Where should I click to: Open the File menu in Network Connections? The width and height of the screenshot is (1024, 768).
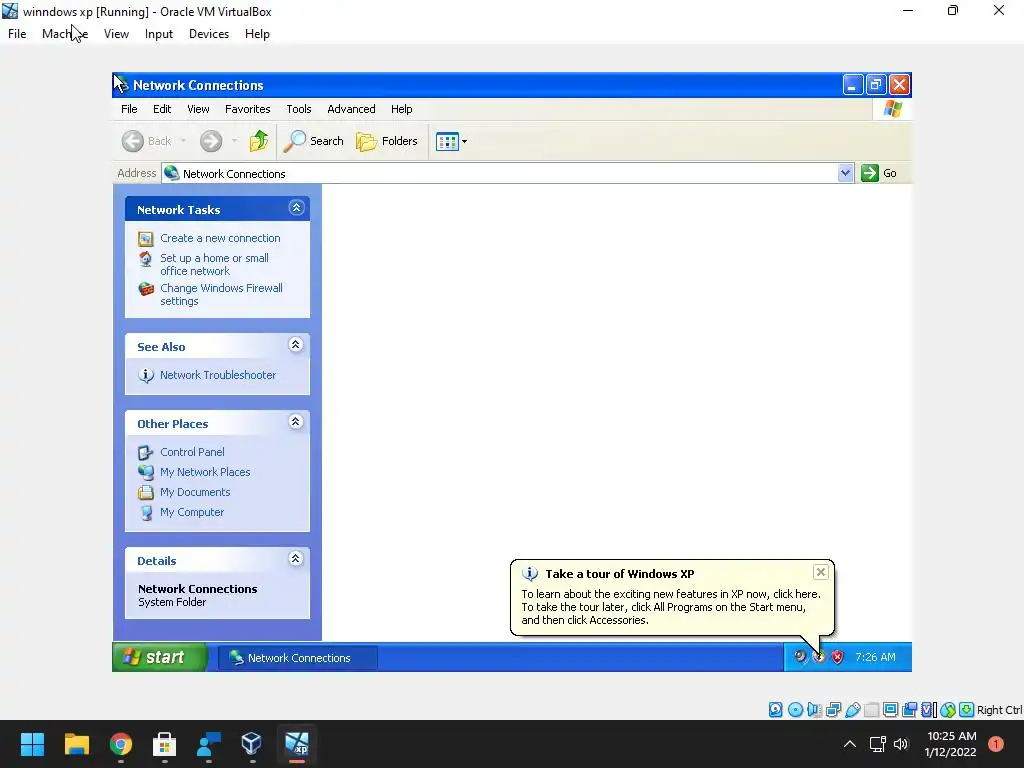click(x=129, y=109)
